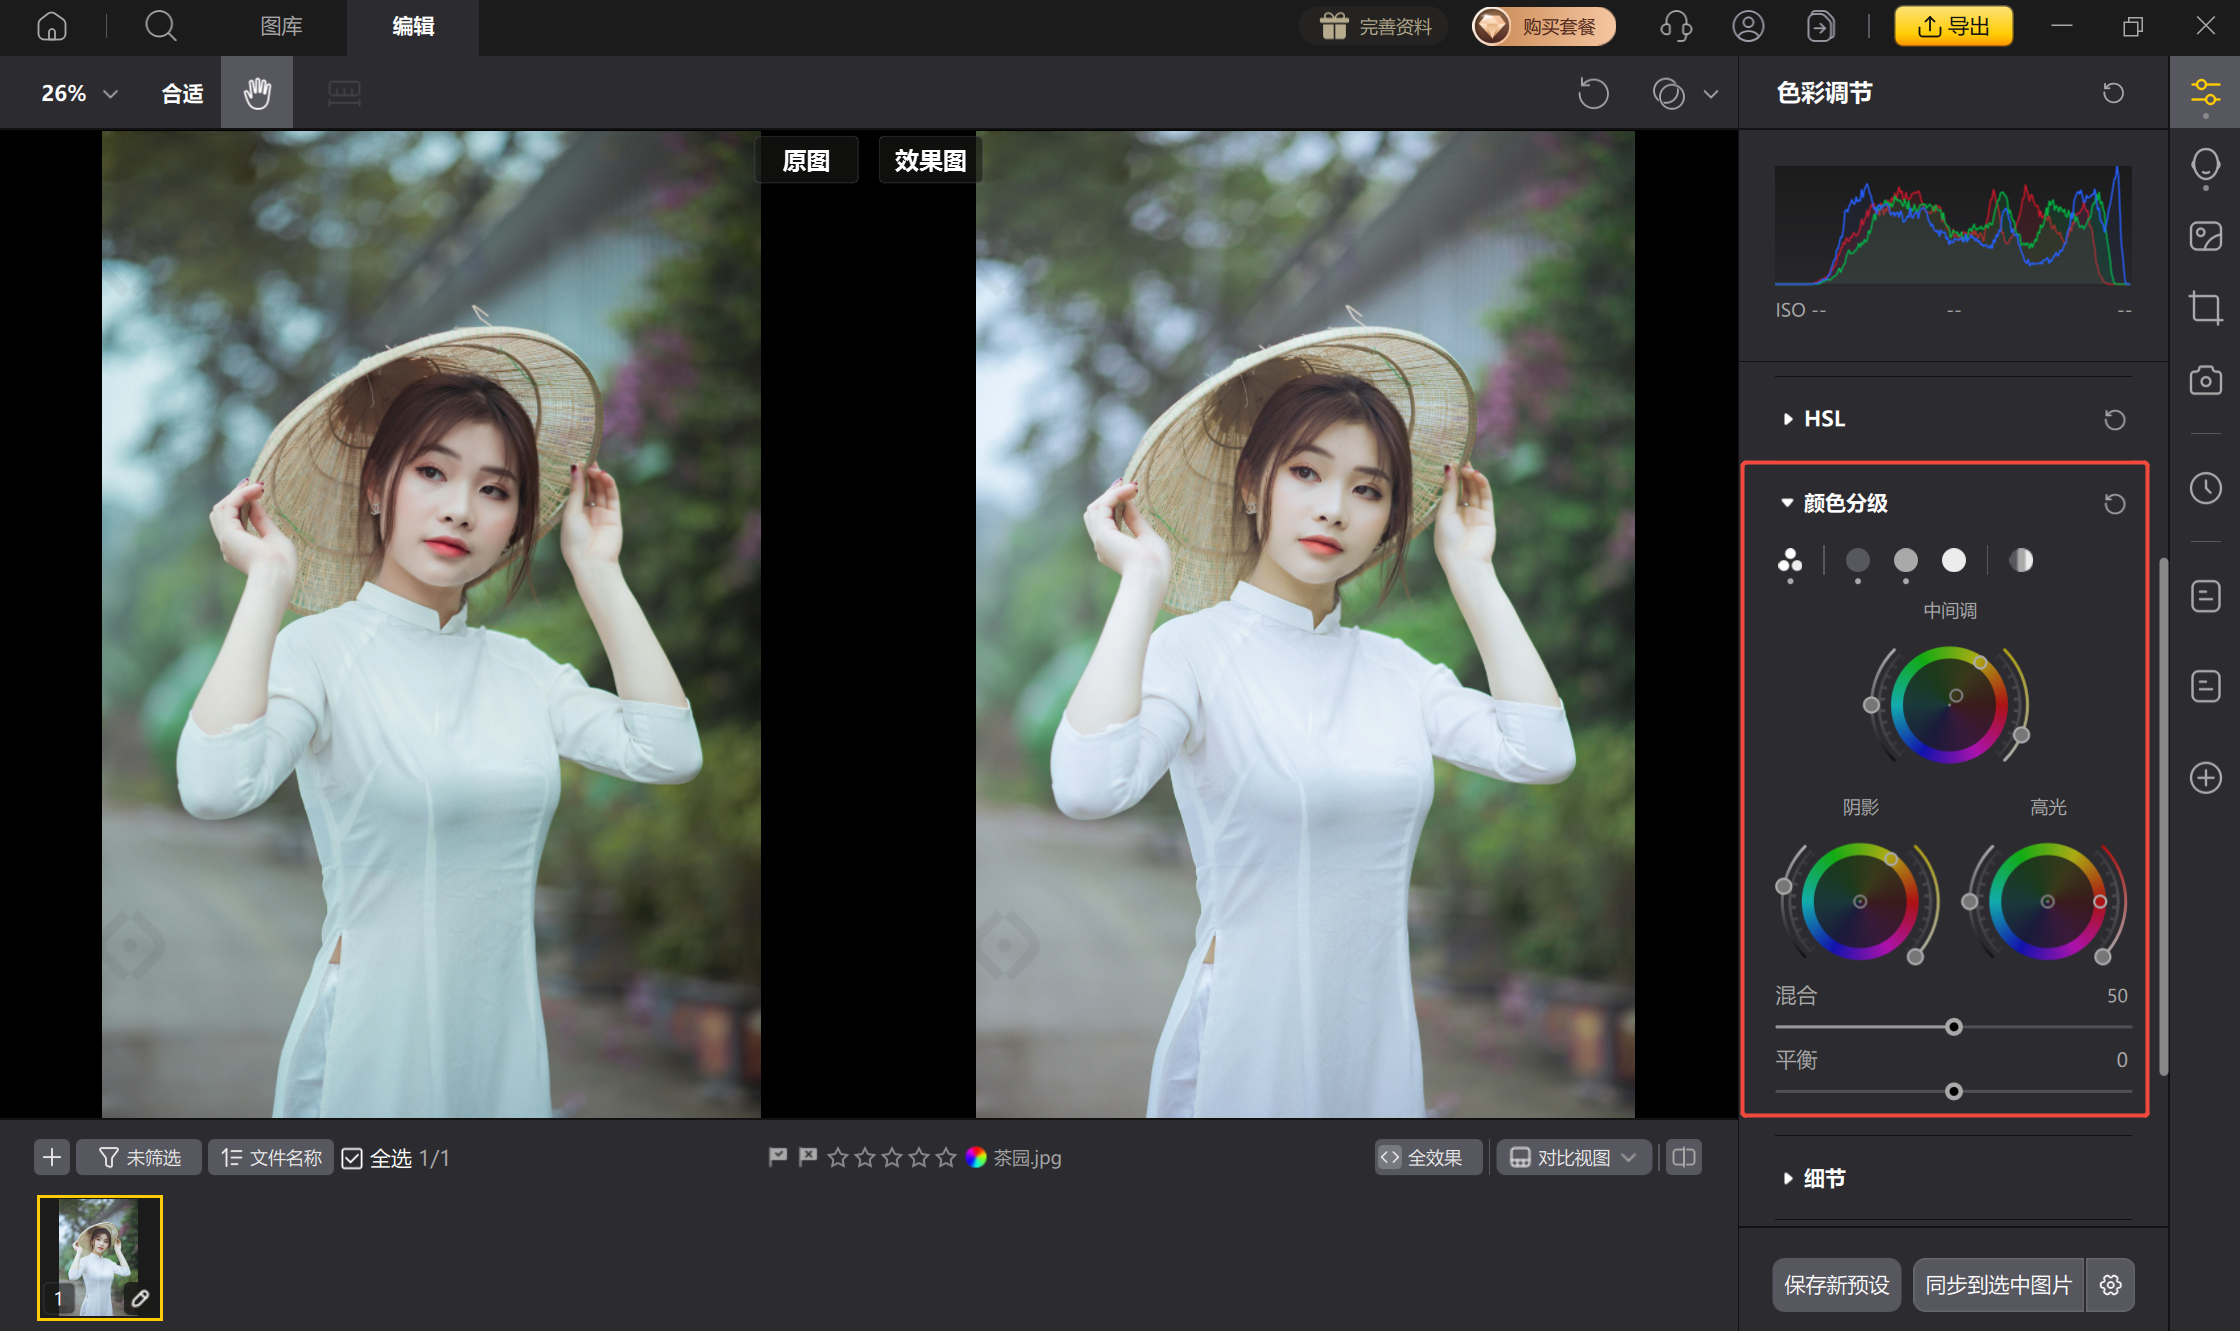Switch to highlights-only color wheel mode
This screenshot has height=1331, width=2240.
click(x=1953, y=560)
